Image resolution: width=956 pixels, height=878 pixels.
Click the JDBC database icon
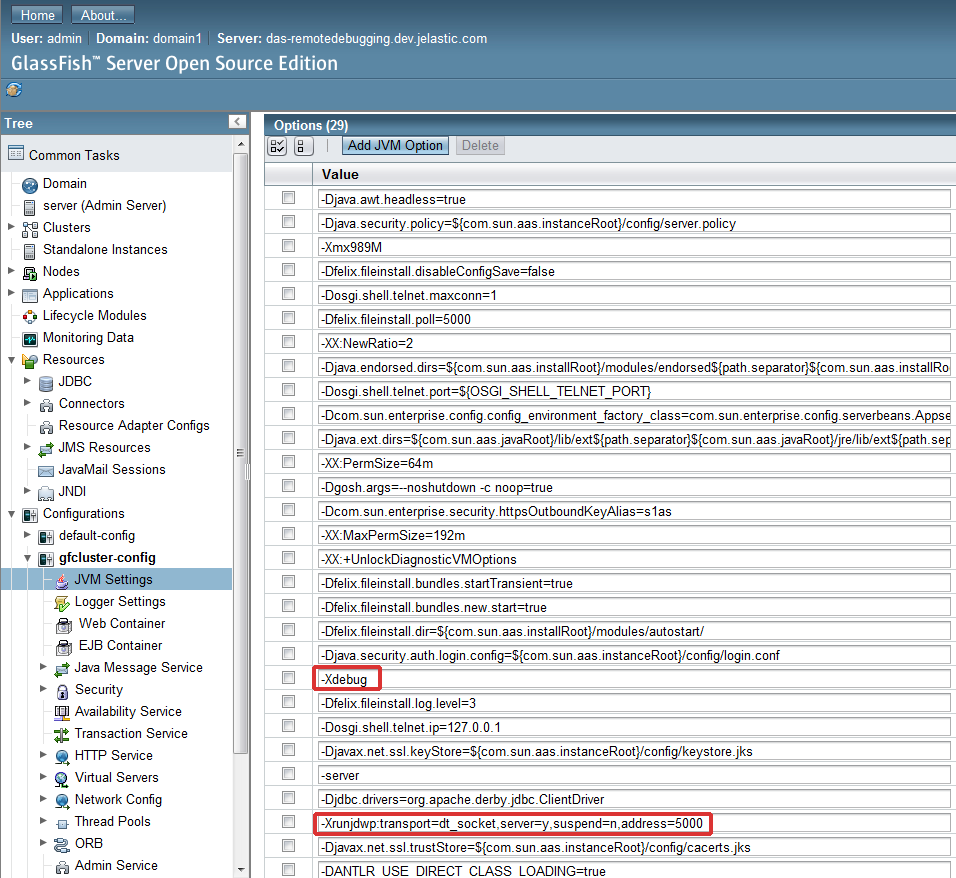46,384
